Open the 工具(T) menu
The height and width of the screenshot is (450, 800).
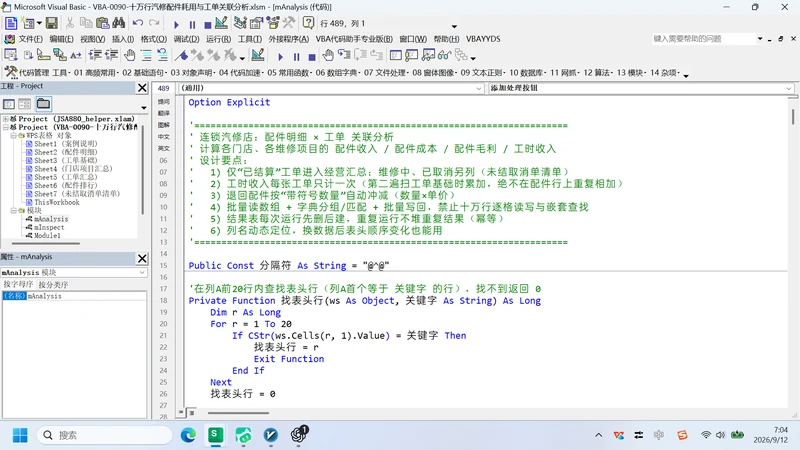click(249, 39)
